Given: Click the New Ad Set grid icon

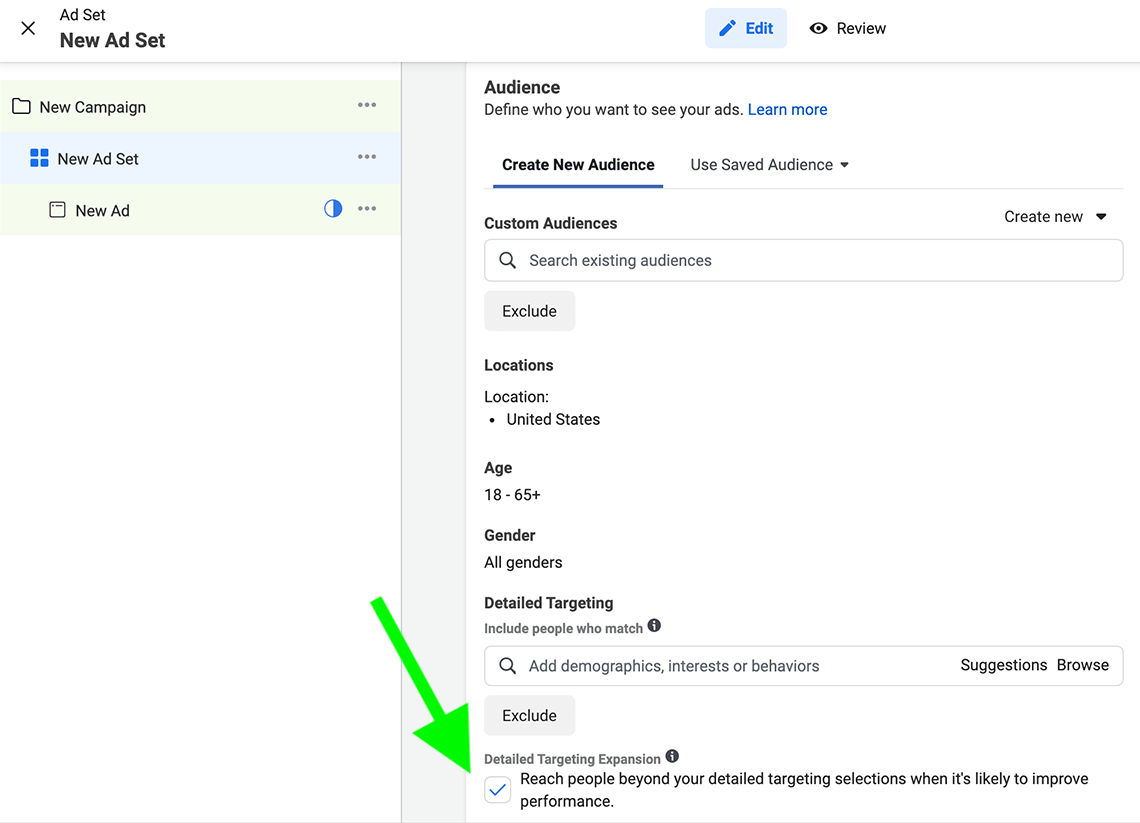Looking at the screenshot, I should 39,158.
